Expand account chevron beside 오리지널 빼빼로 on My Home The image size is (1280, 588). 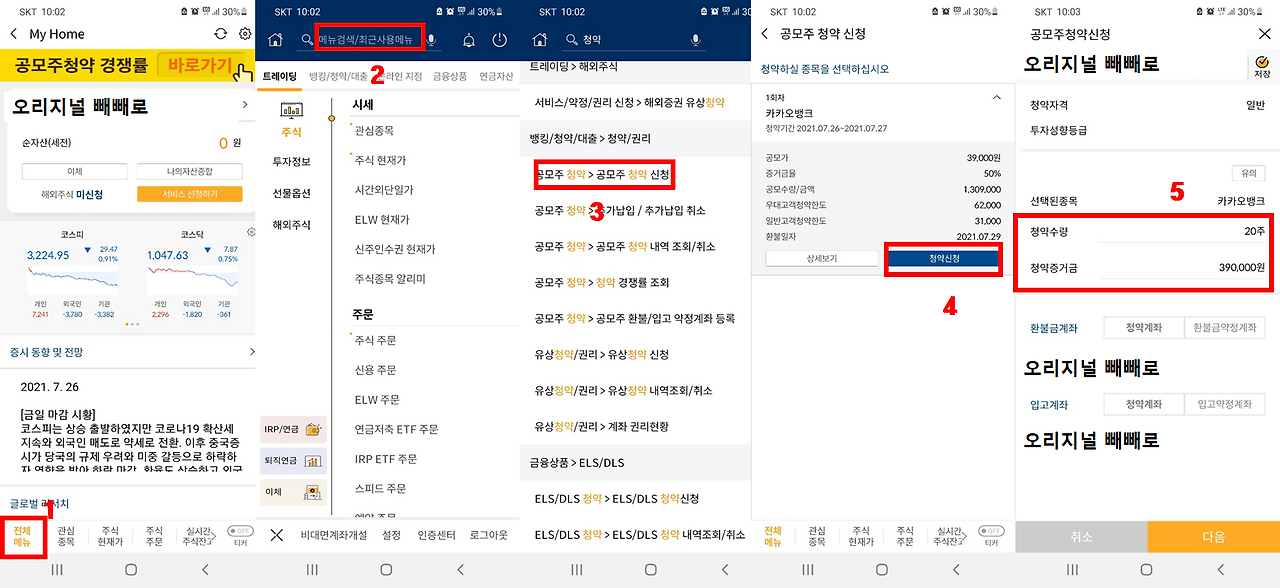244,105
